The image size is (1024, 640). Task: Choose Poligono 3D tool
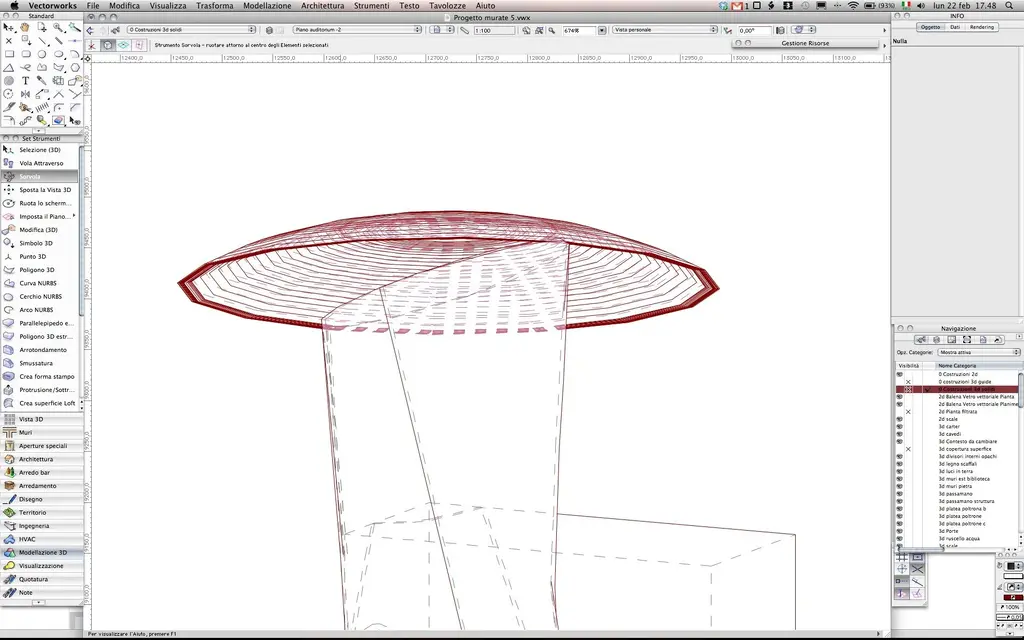tap(40, 270)
